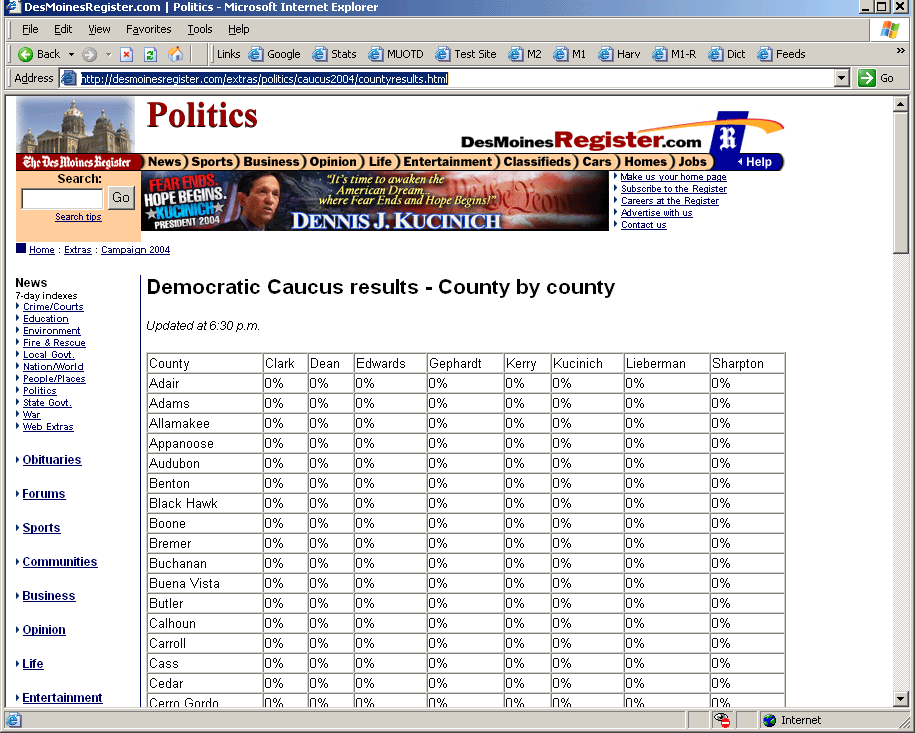915x733 pixels.
Task: Click the Stop loading icon
Action: click(127, 54)
